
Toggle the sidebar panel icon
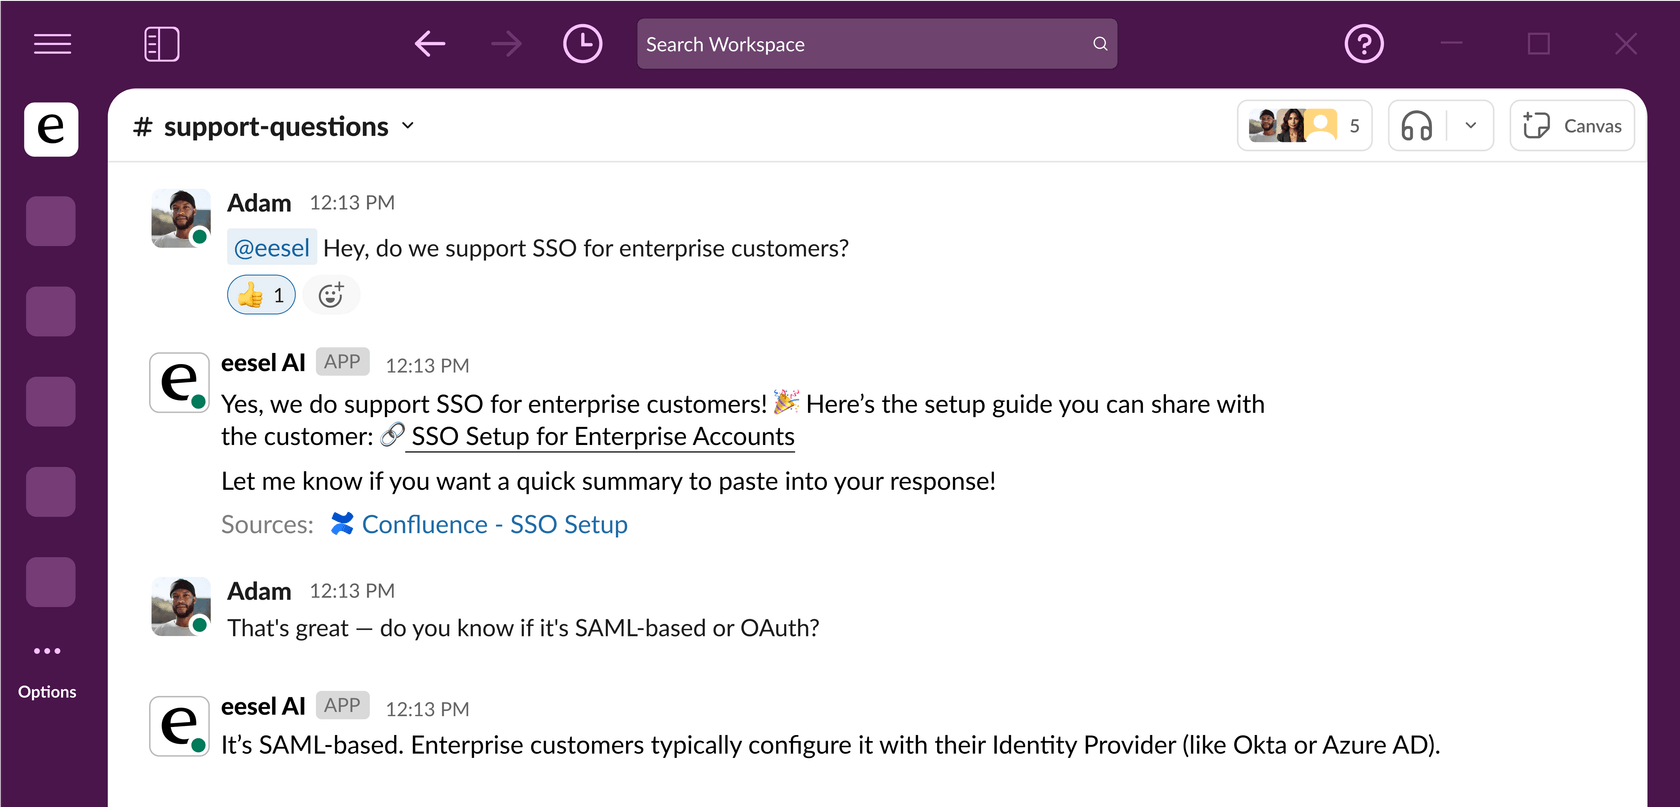(162, 44)
